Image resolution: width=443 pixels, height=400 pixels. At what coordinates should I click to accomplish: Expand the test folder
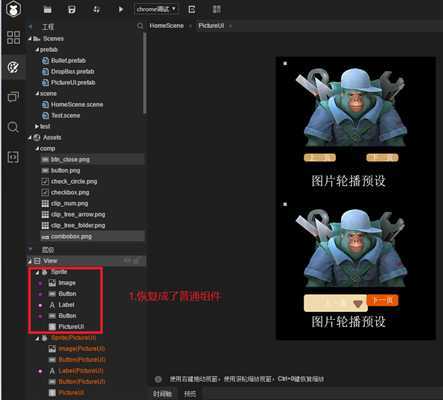[37, 126]
